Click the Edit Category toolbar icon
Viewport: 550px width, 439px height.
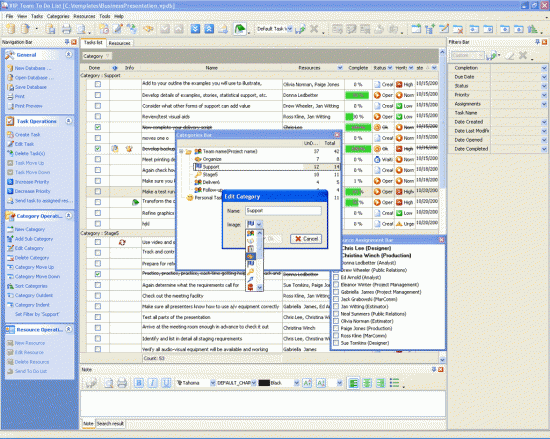click(444, 29)
